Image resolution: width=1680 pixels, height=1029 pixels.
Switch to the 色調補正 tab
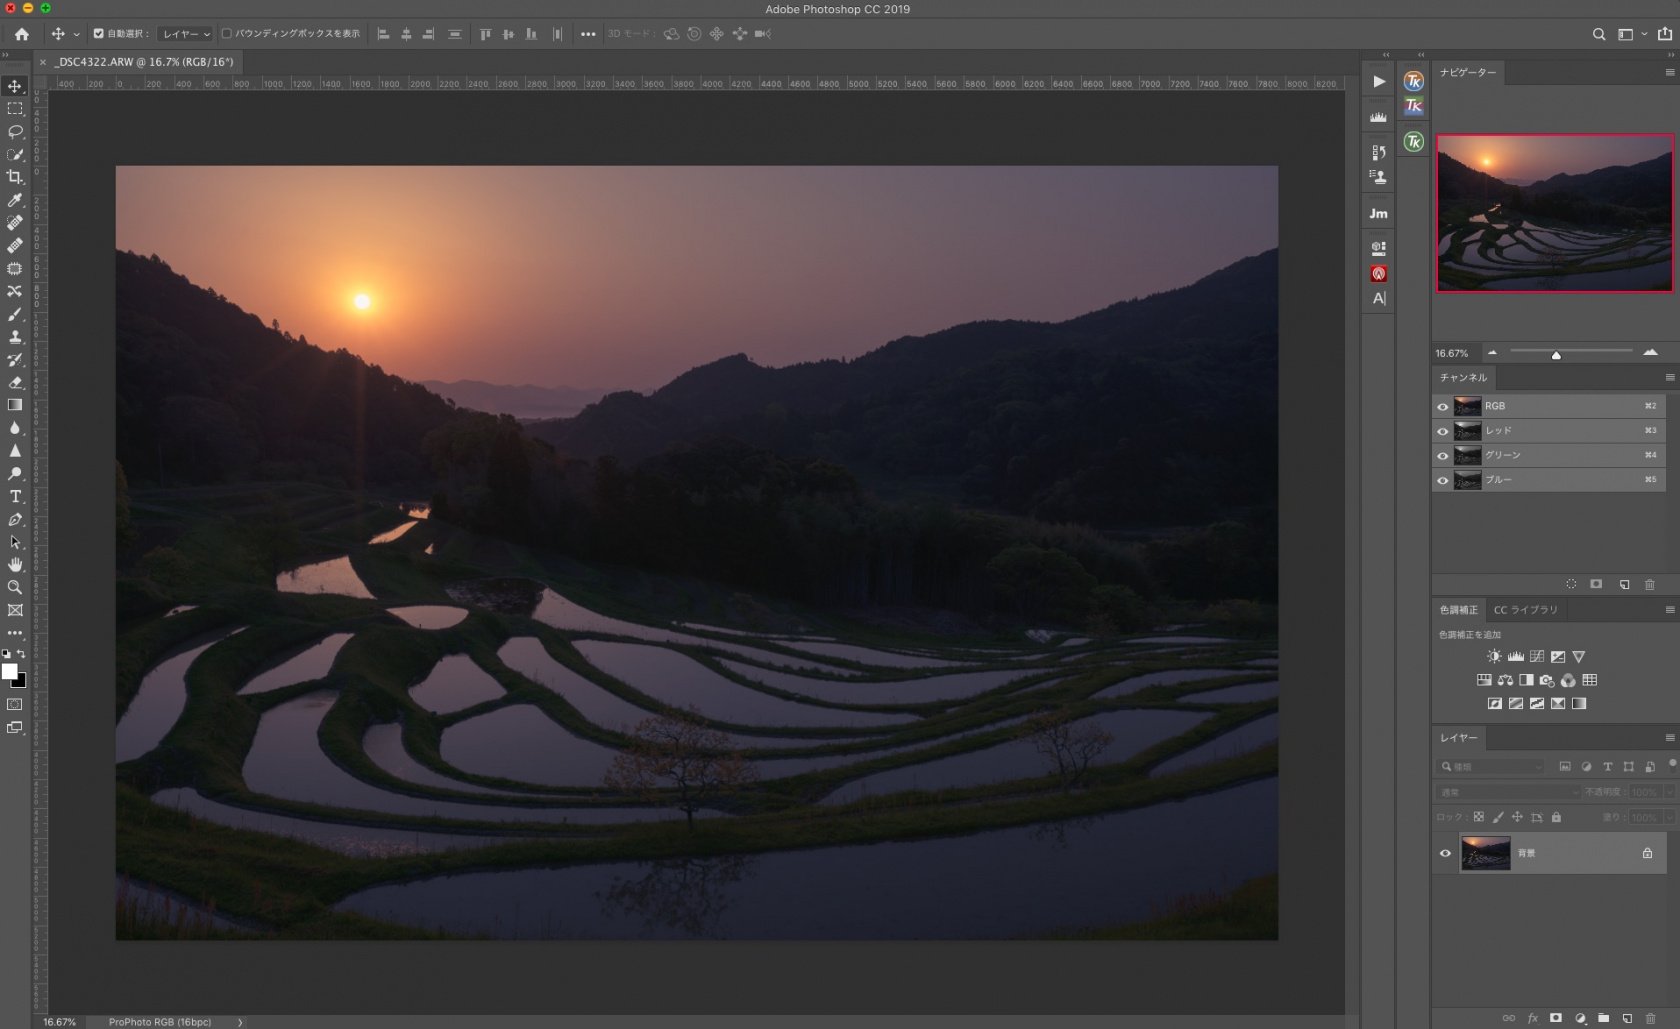pos(1458,610)
